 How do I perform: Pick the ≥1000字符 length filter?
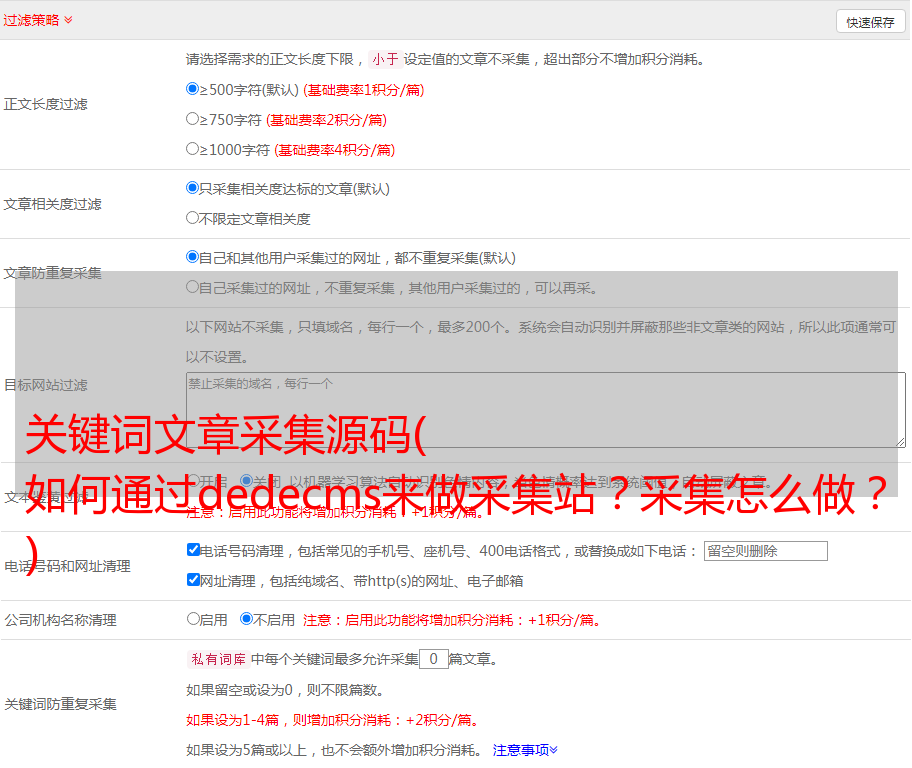pyautogui.click(x=193, y=149)
